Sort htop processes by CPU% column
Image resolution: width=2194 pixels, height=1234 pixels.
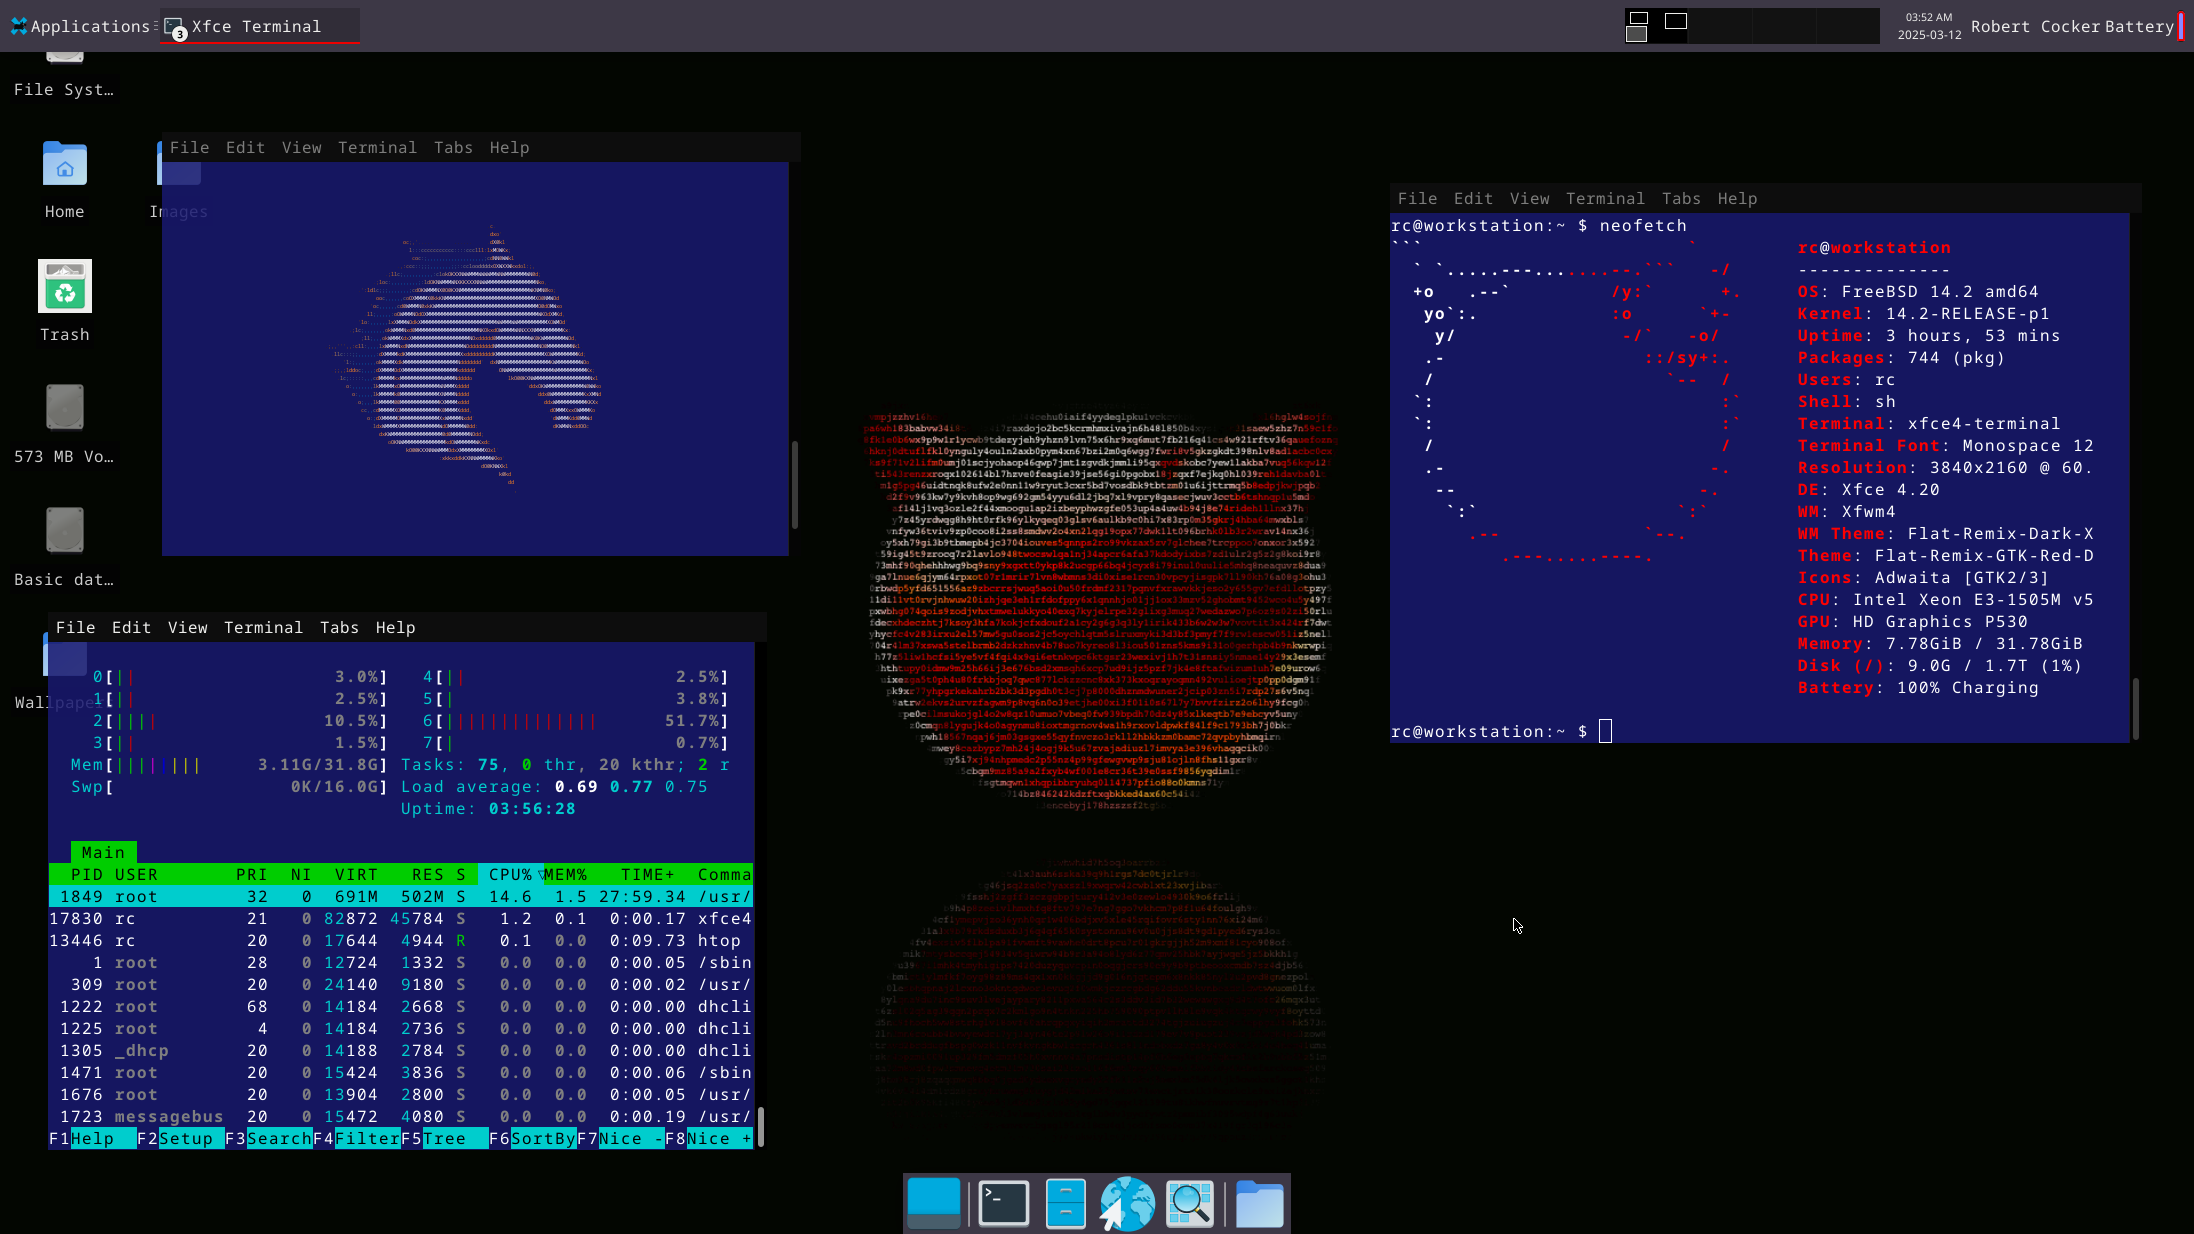pos(510,875)
